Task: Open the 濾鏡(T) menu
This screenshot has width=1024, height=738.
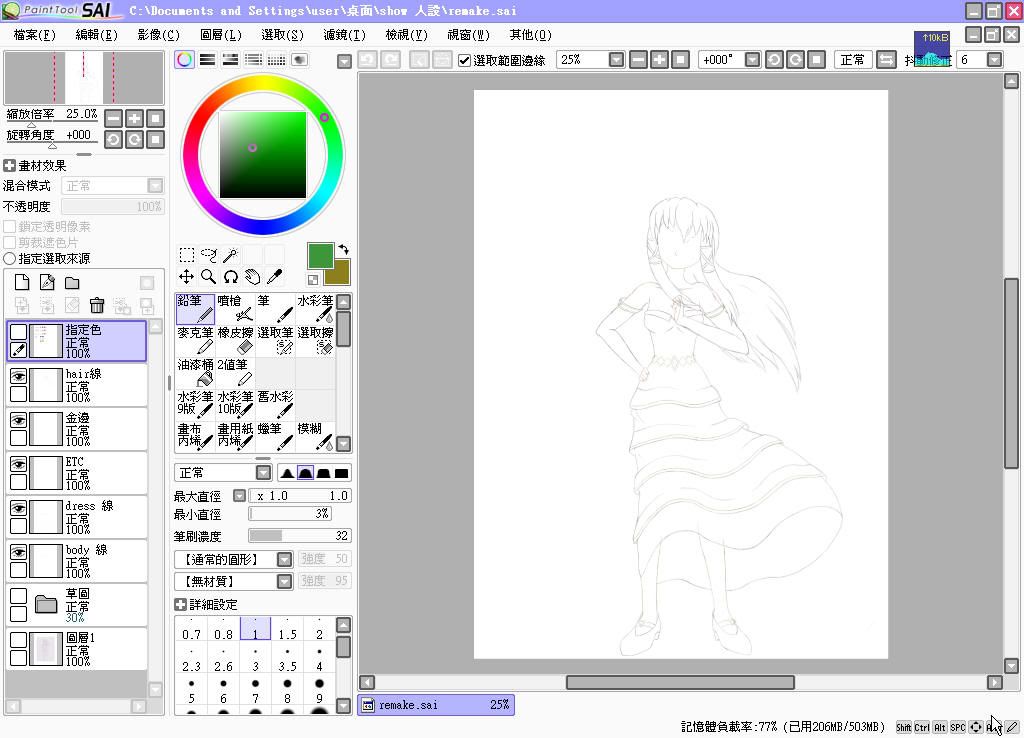Action: coord(344,35)
